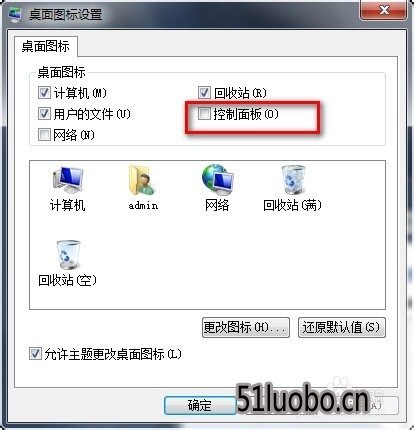
Task: Close the 桌面图标设置 dialog window
Action: click(384, 9)
